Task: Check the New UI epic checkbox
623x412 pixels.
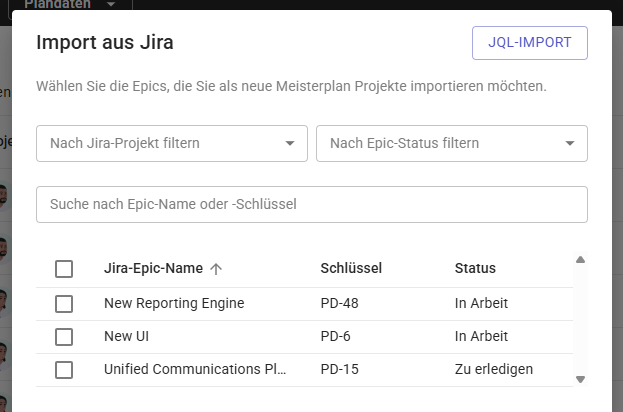Action: pyautogui.click(x=64, y=337)
